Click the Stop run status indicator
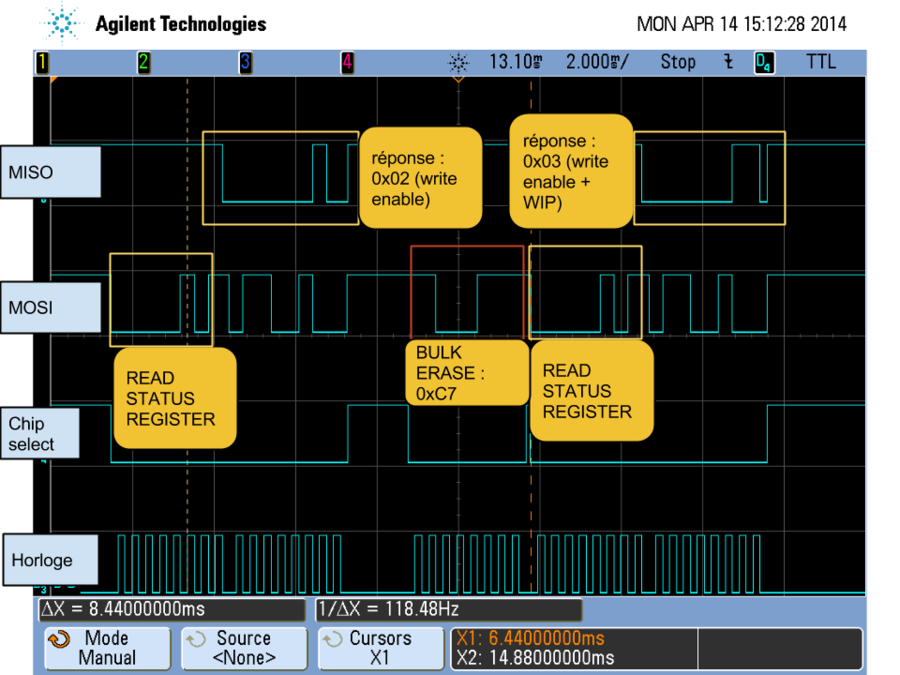The image size is (900, 675). click(x=677, y=62)
